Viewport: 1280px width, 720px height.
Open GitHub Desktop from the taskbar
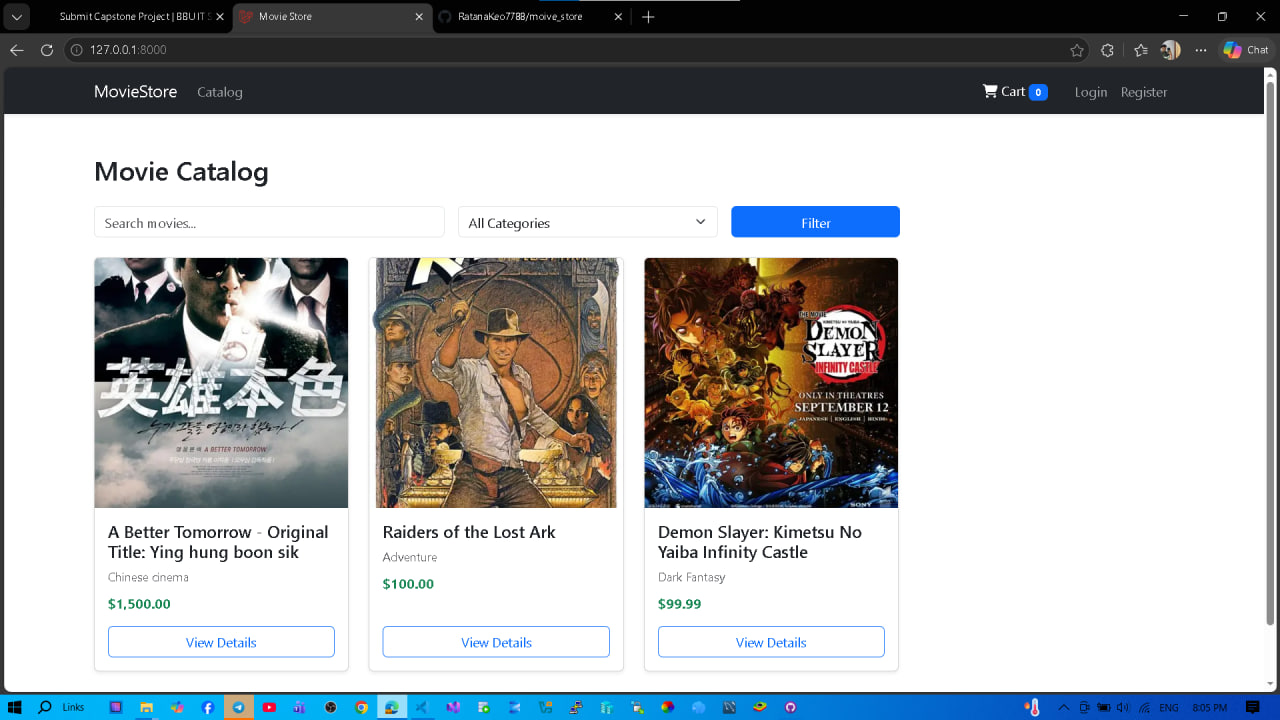[x=790, y=707]
